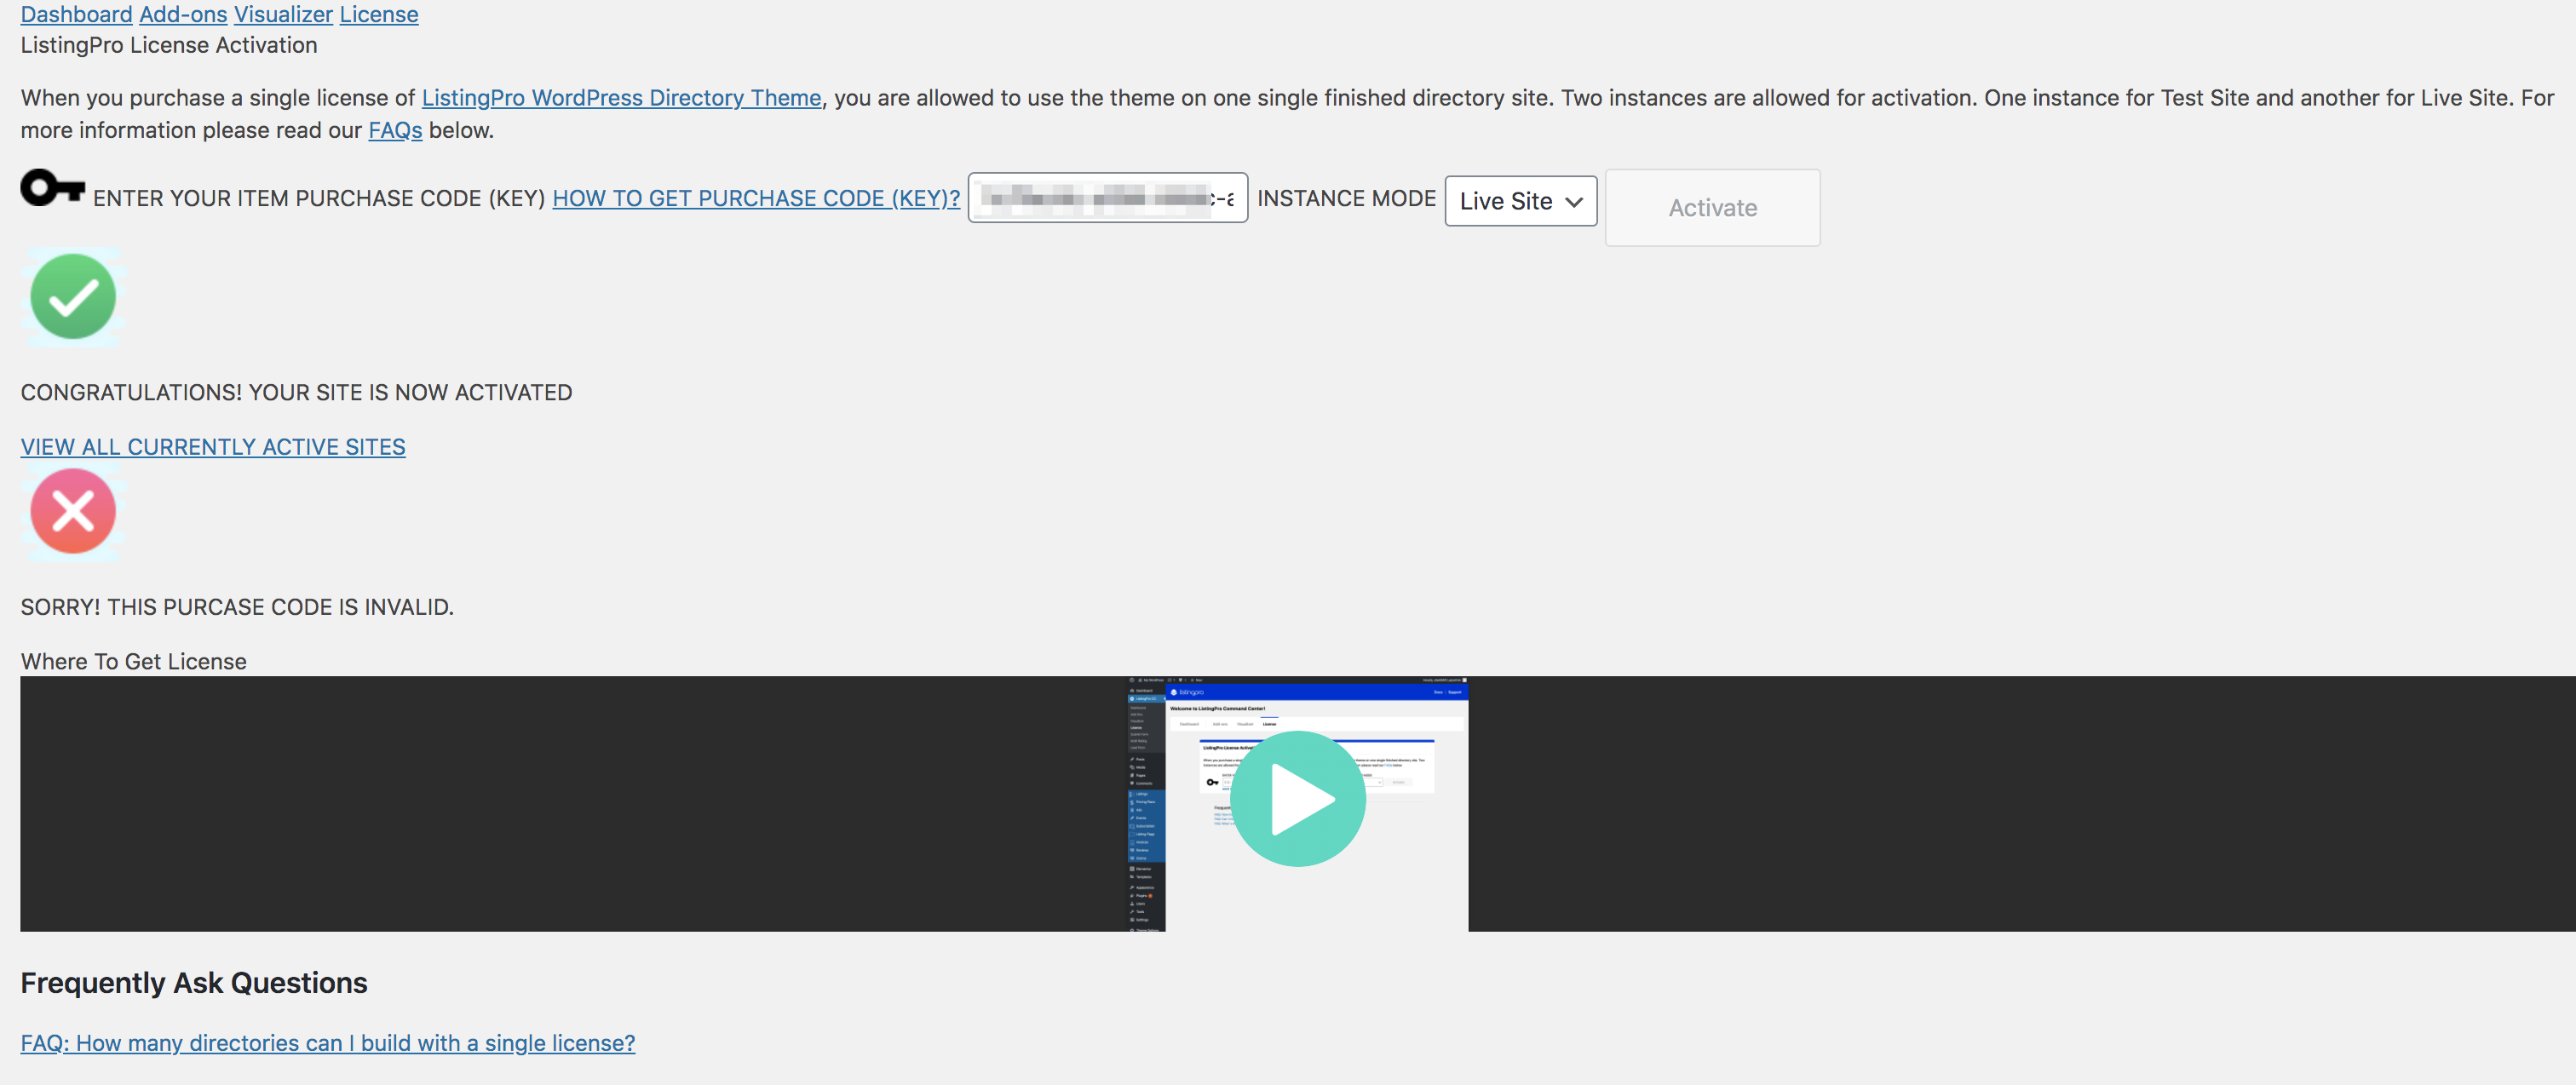Select the ListingPro License Activation heading text
Image resolution: width=2576 pixels, height=1085 pixels.
click(x=169, y=45)
